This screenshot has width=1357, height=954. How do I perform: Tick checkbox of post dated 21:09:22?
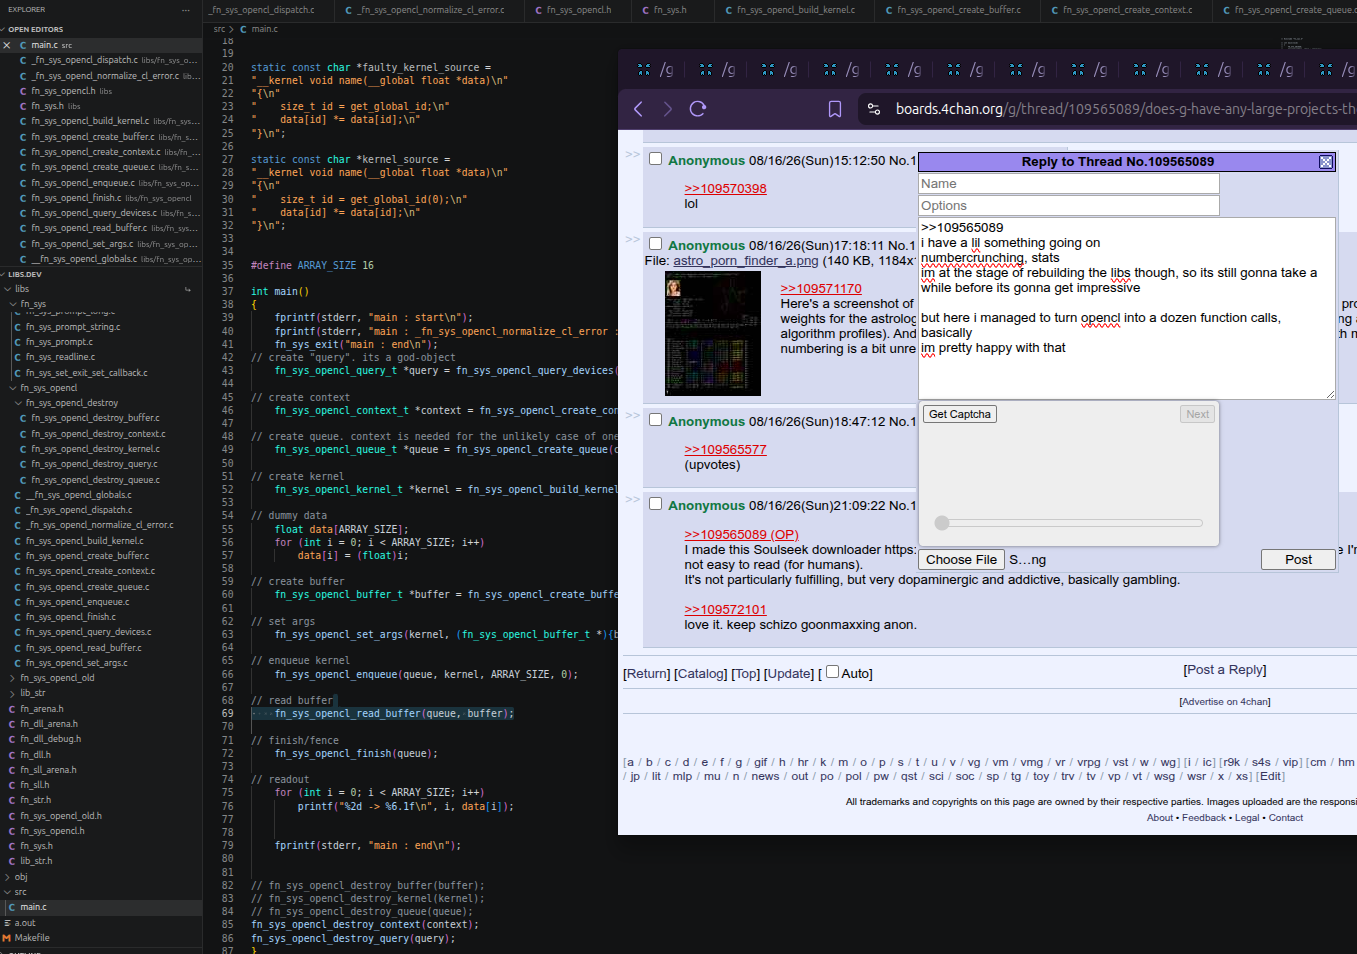pos(656,504)
